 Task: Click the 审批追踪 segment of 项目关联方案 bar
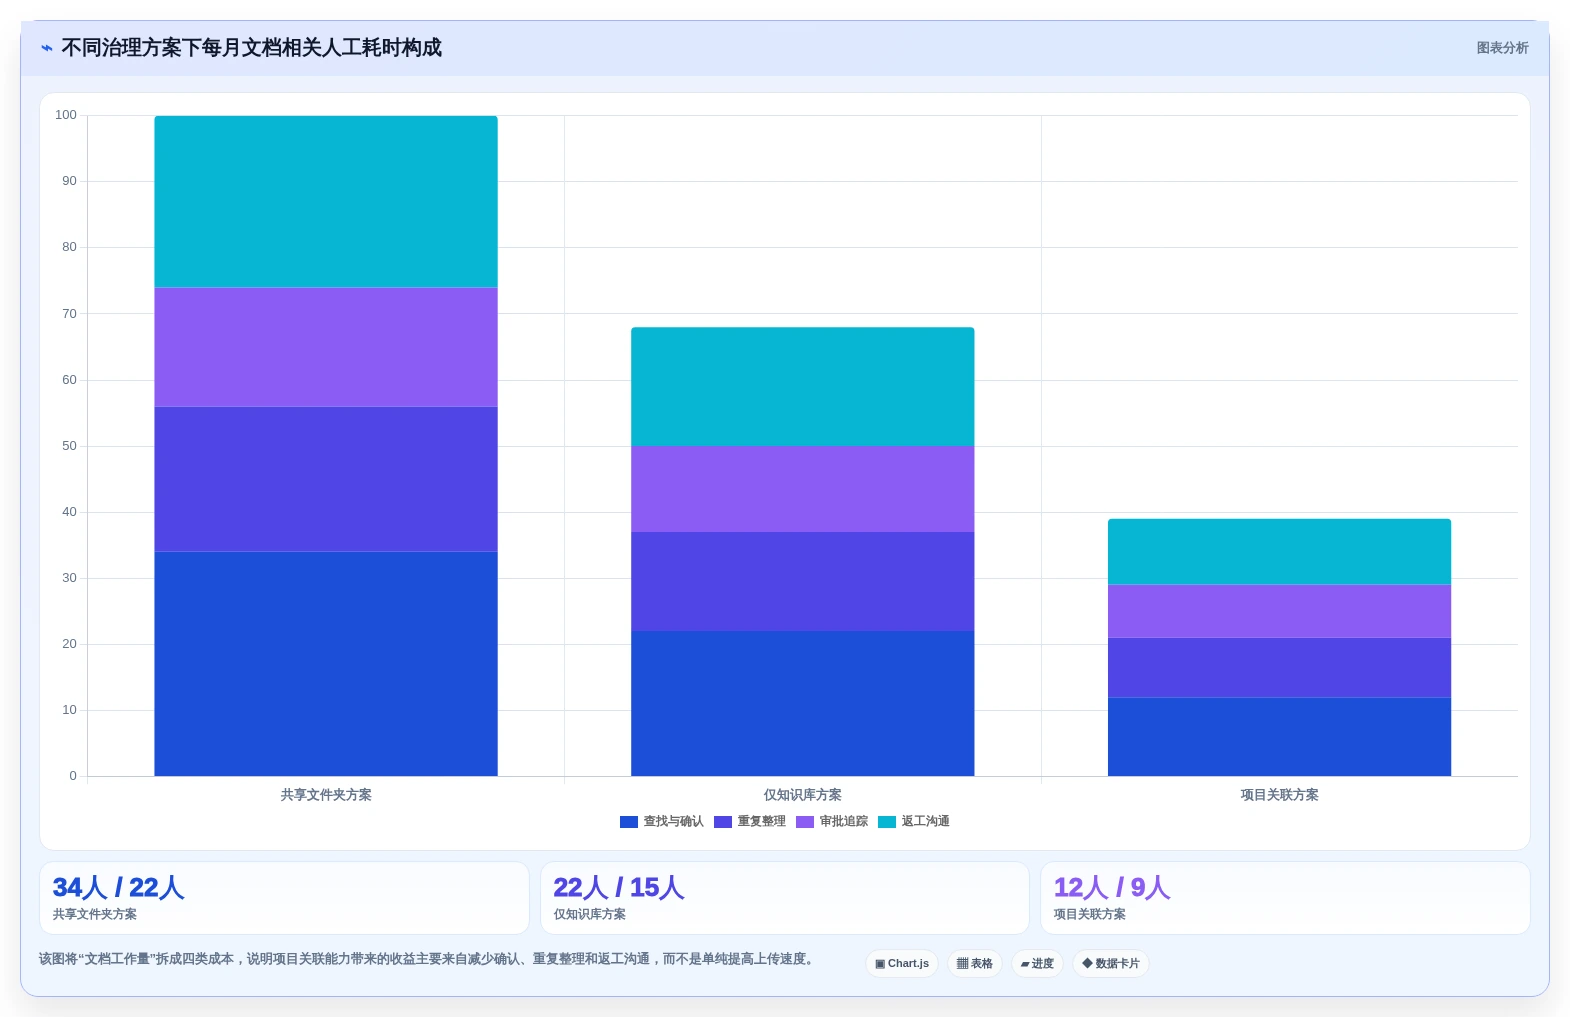click(x=1279, y=611)
